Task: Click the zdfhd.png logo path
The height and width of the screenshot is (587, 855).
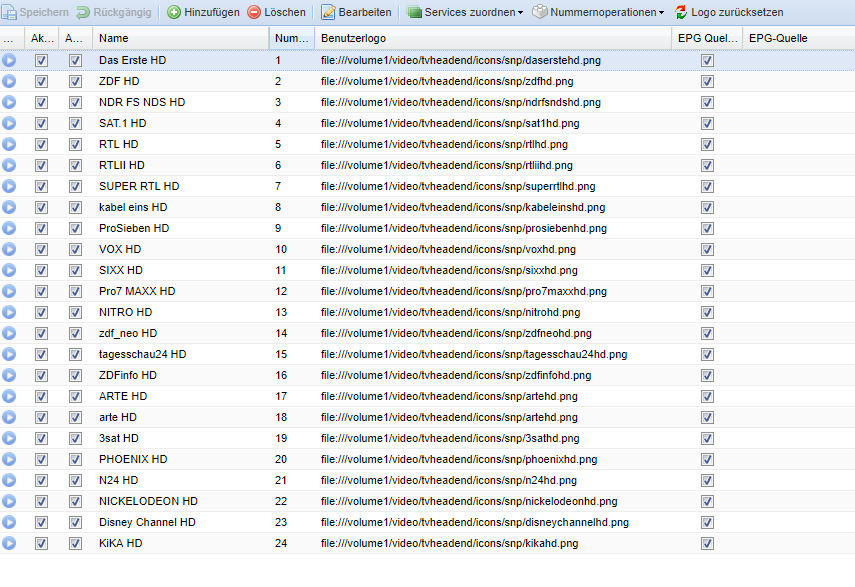Action: click(x=447, y=81)
